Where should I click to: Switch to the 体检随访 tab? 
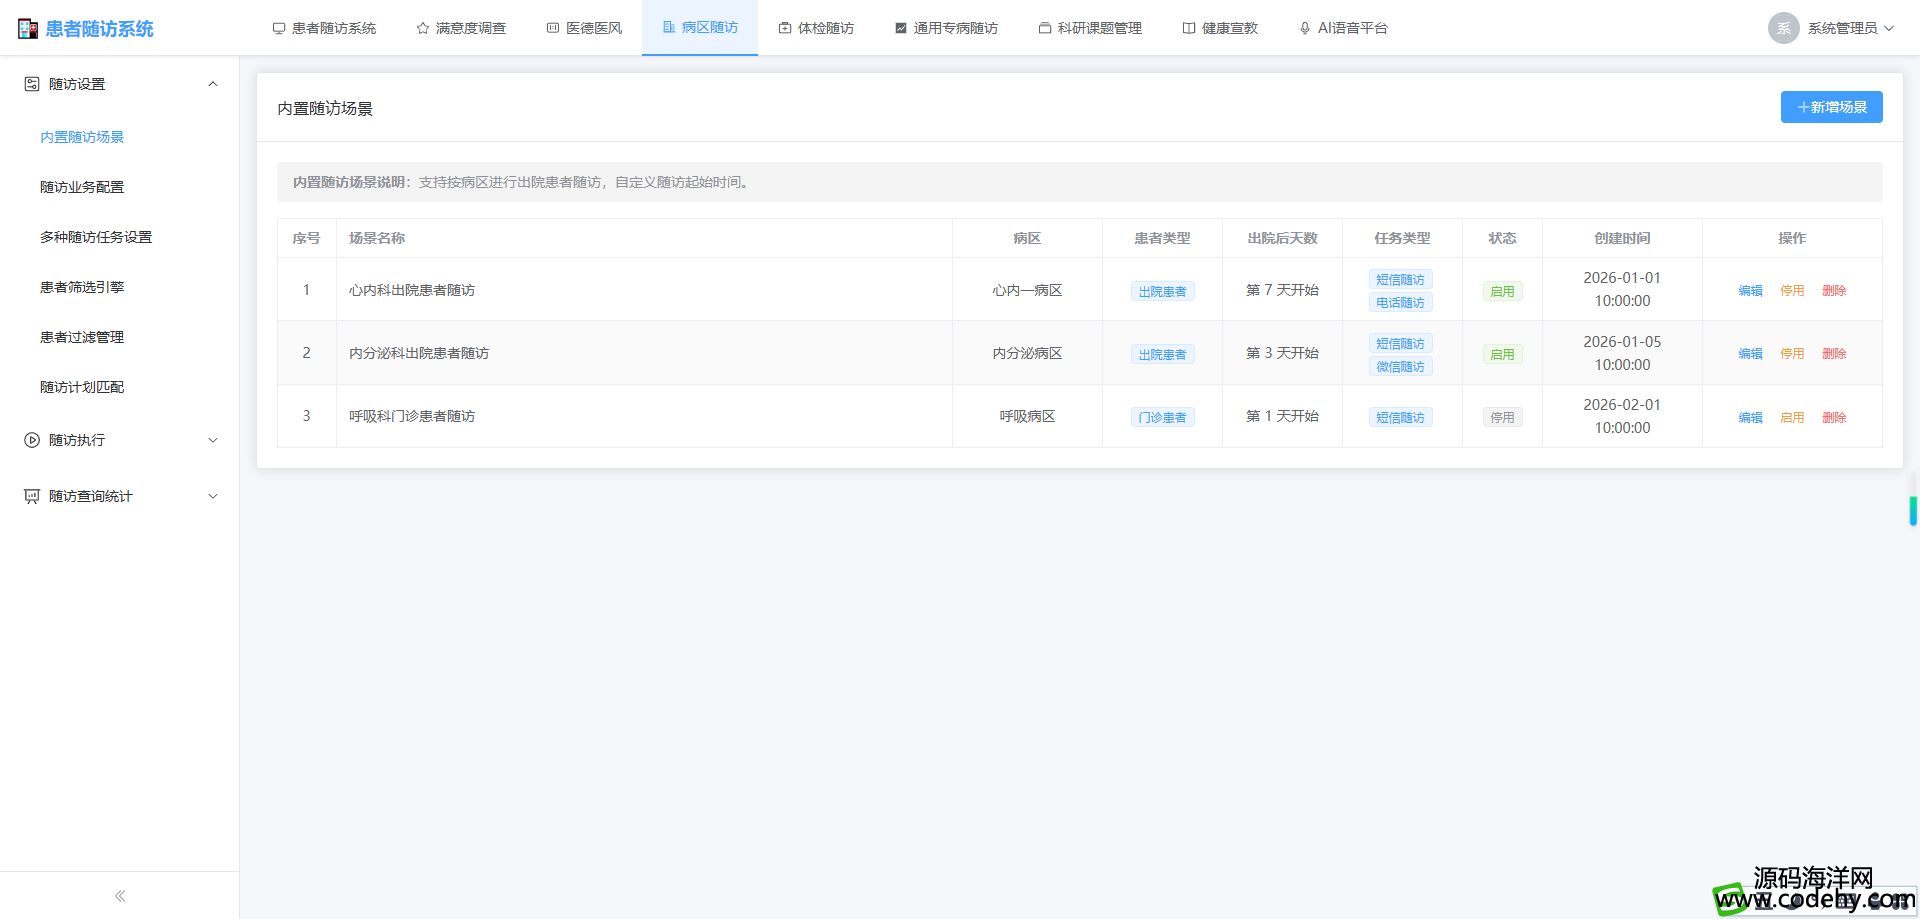click(816, 28)
